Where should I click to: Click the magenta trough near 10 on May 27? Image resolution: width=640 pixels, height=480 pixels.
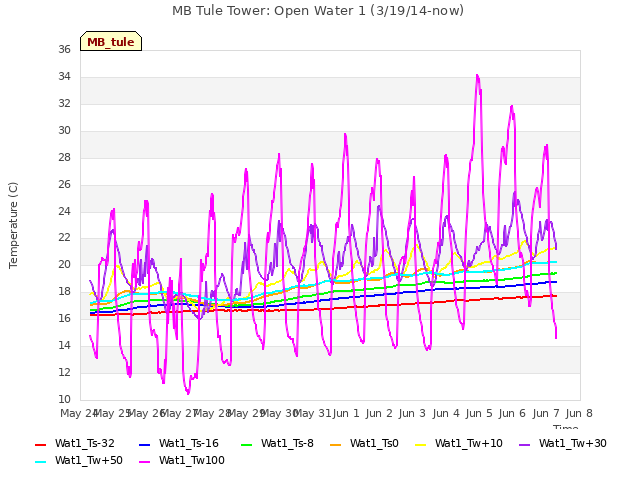pos(188,393)
